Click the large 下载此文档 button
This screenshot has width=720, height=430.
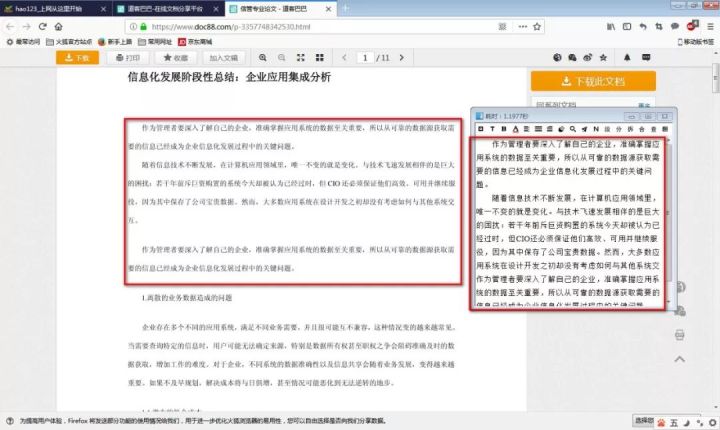tap(593, 81)
